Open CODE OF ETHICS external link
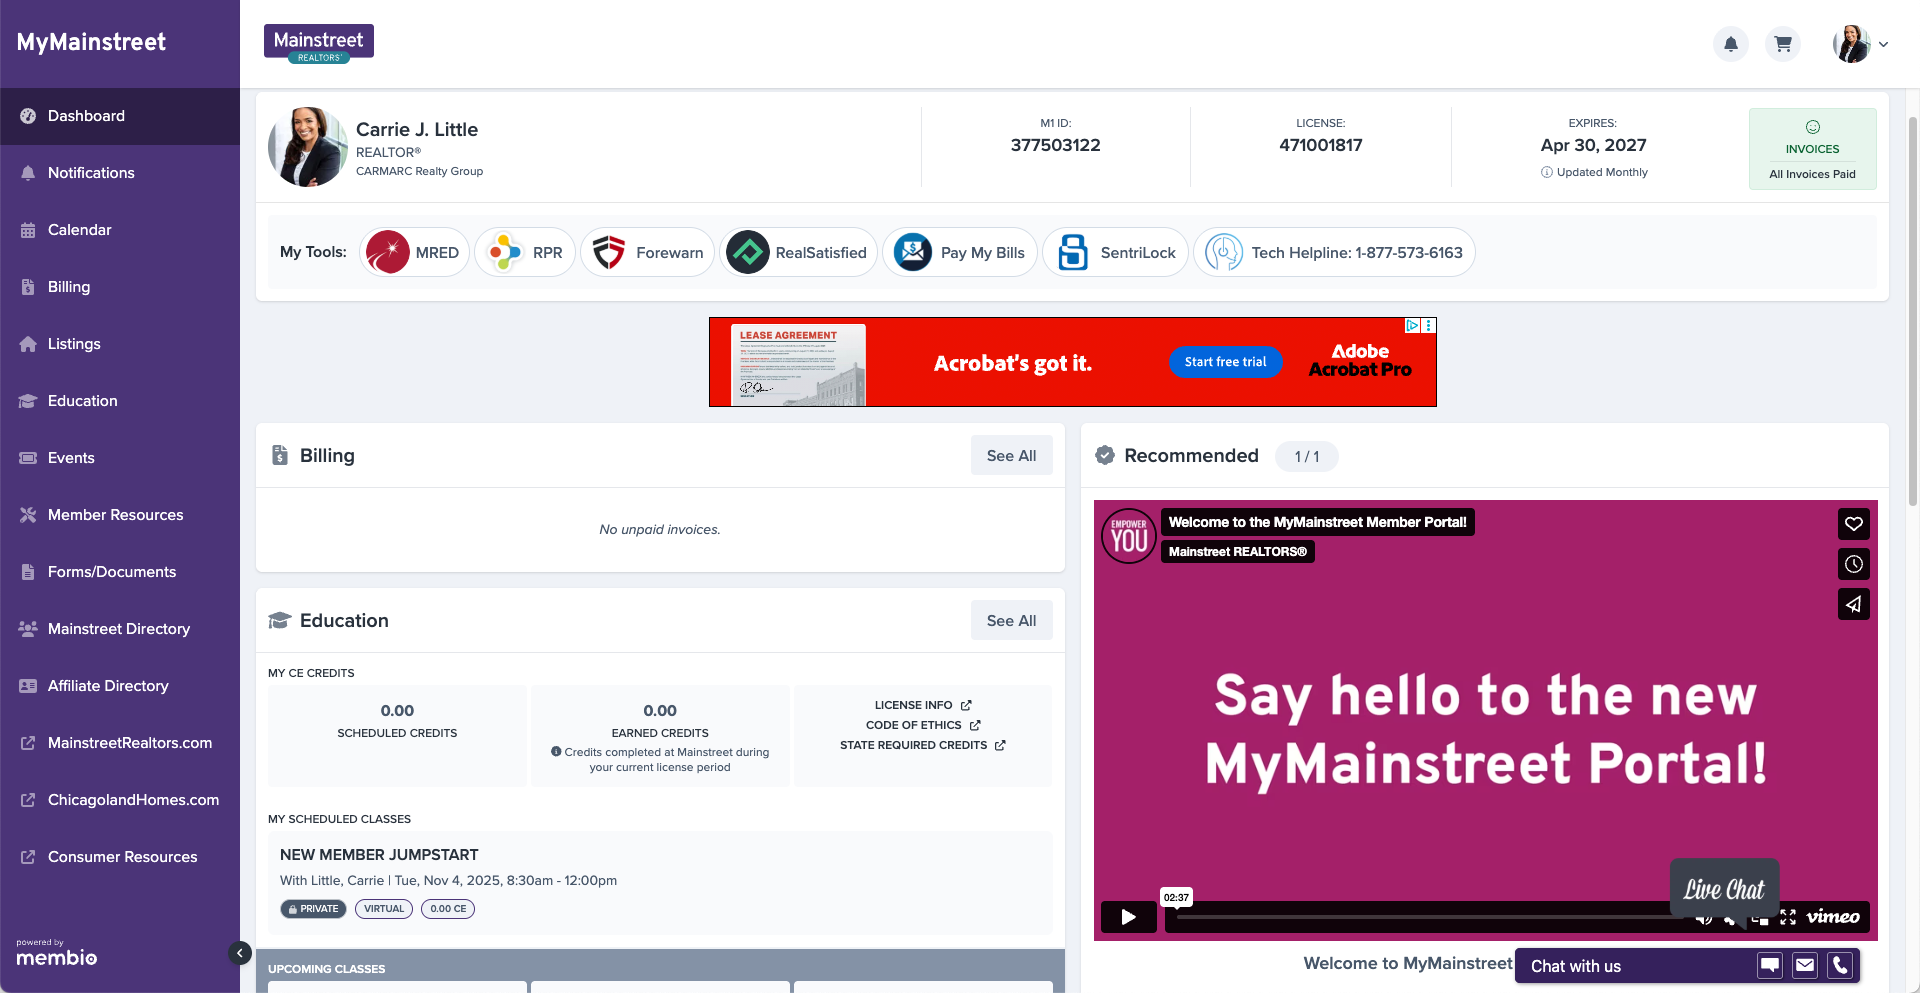 click(x=922, y=725)
